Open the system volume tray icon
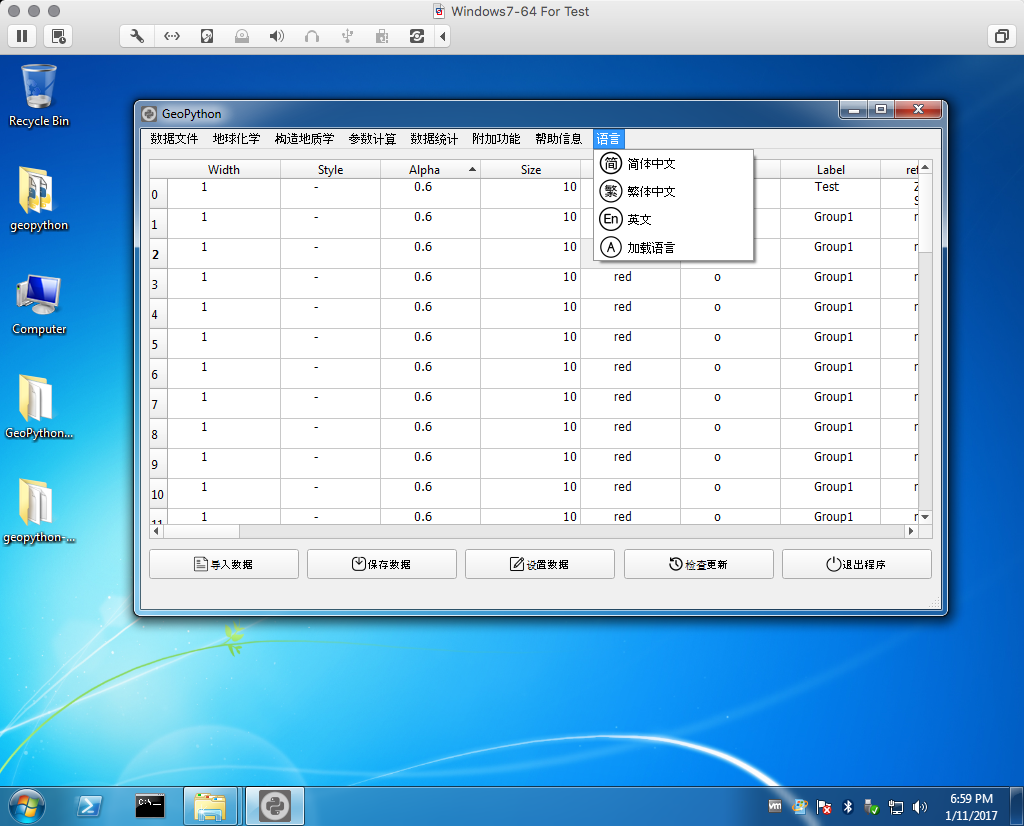This screenshot has height=826, width=1024. pyautogui.click(x=920, y=807)
